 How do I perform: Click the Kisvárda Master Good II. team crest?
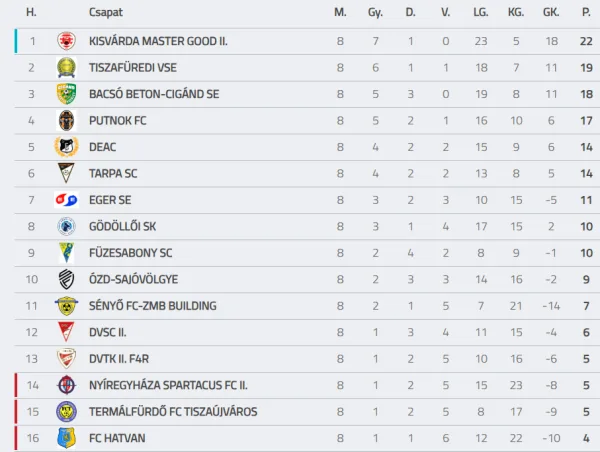[x=66, y=41]
